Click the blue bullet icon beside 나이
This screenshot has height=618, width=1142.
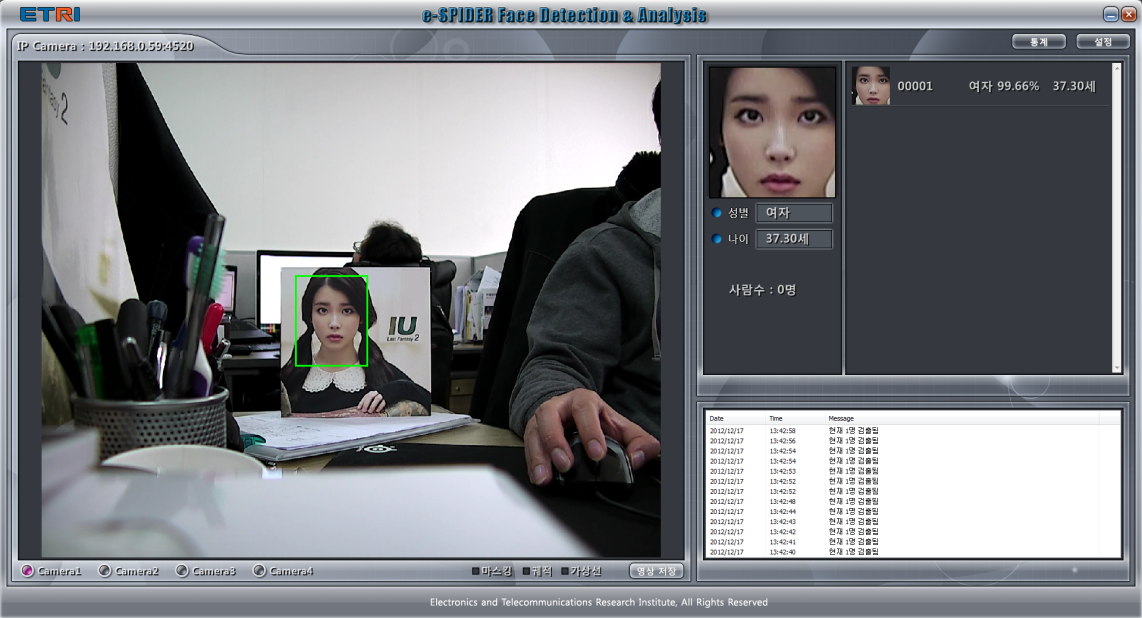click(716, 239)
